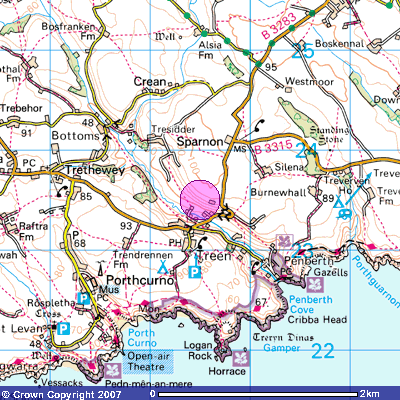The width and height of the screenshot is (400, 400).
Task: Click the National Trust symbol above Horrace
Action: click(x=240, y=358)
